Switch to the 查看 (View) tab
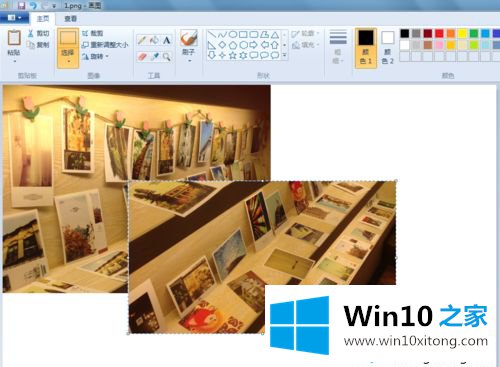The image size is (500, 367). tap(70, 19)
